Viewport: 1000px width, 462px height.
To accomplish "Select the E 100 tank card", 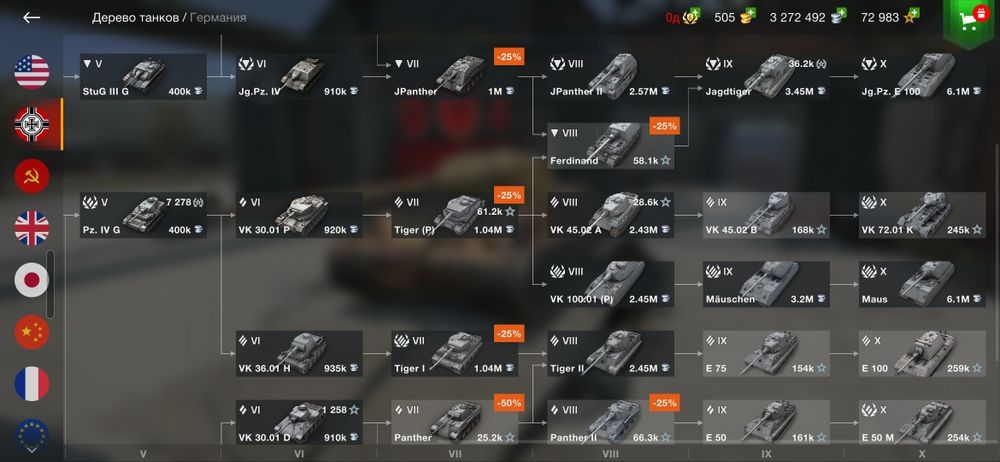I will click(922, 354).
